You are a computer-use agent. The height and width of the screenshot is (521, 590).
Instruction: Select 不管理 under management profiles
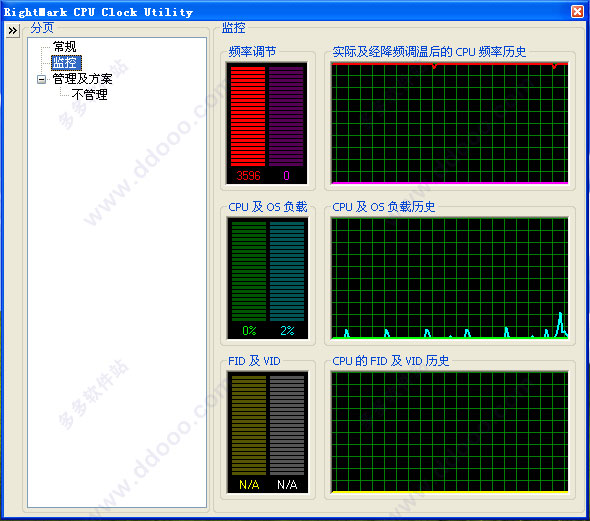coord(90,95)
